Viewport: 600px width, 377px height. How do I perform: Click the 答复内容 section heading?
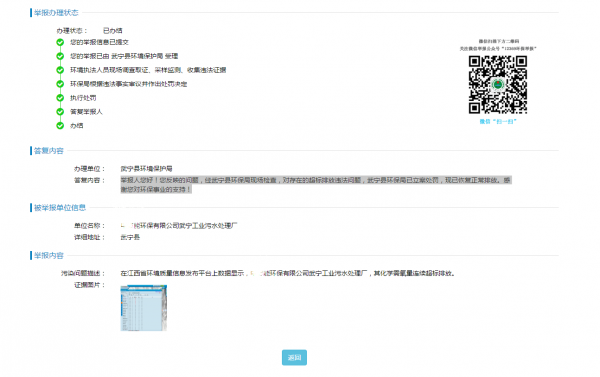49,151
